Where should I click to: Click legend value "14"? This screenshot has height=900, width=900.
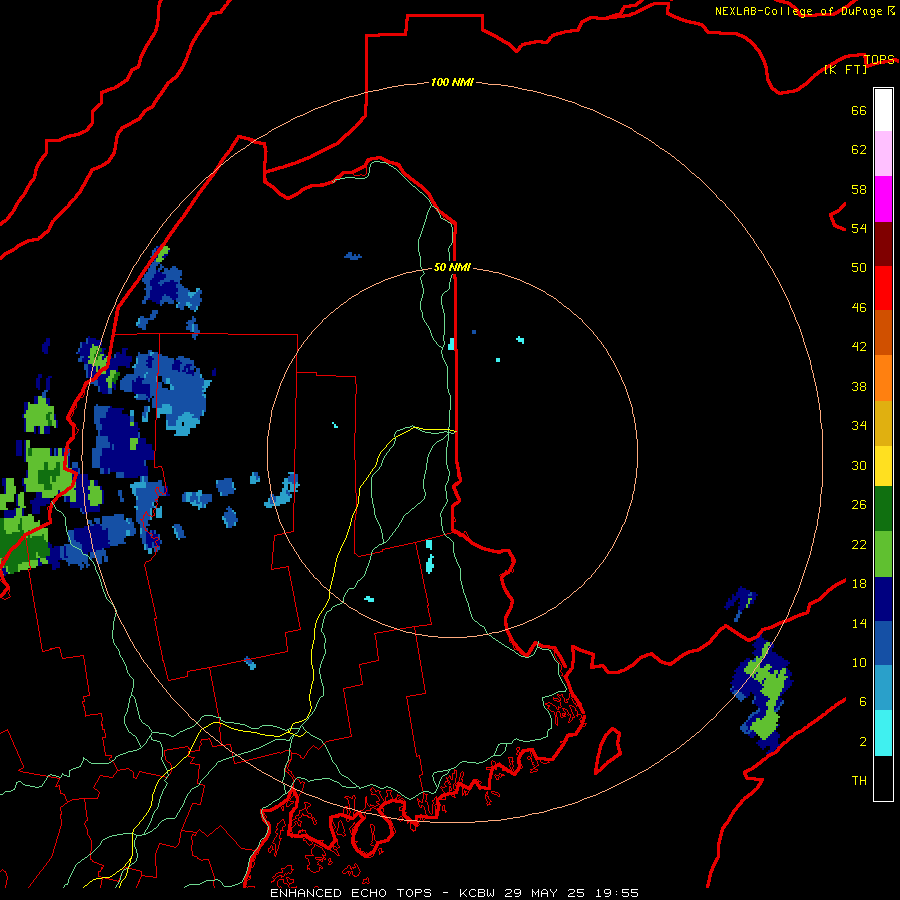(859, 623)
